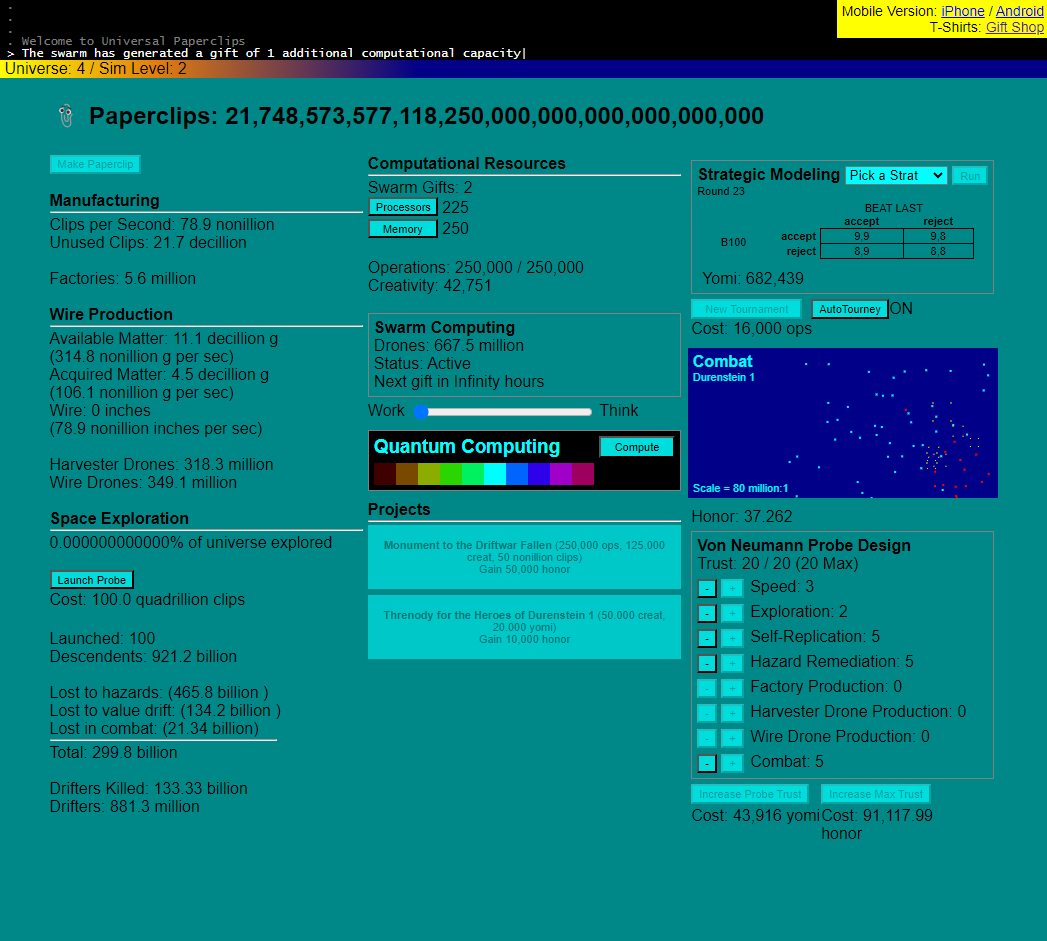This screenshot has height=941, width=1047.
Task: Select the Monument to the Driftwar Fallen project
Action: pyautogui.click(x=524, y=557)
